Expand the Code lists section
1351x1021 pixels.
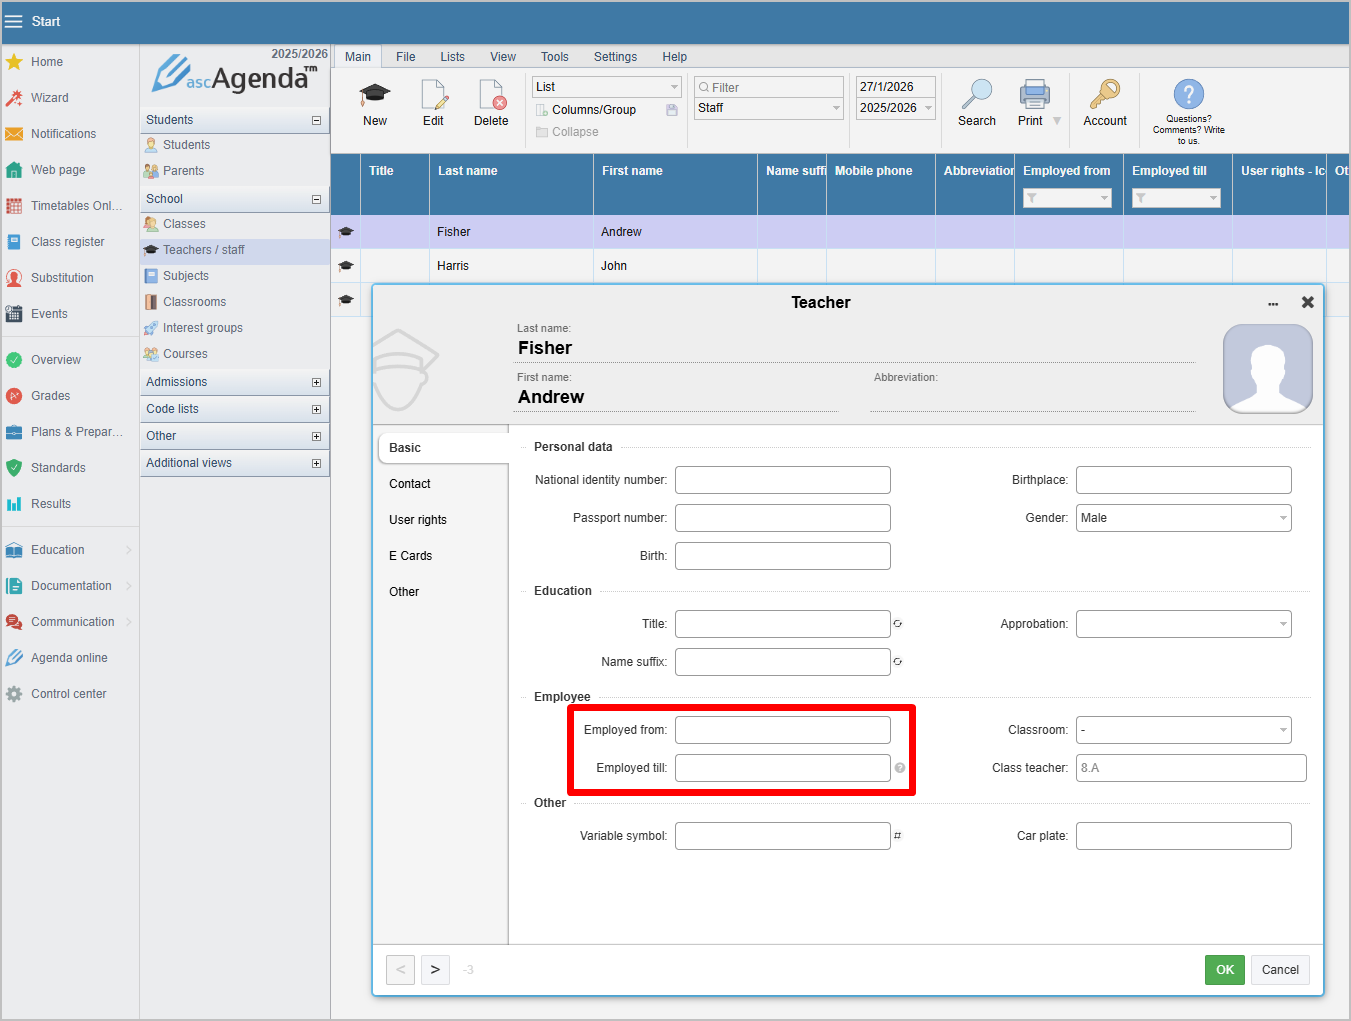click(316, 409)
